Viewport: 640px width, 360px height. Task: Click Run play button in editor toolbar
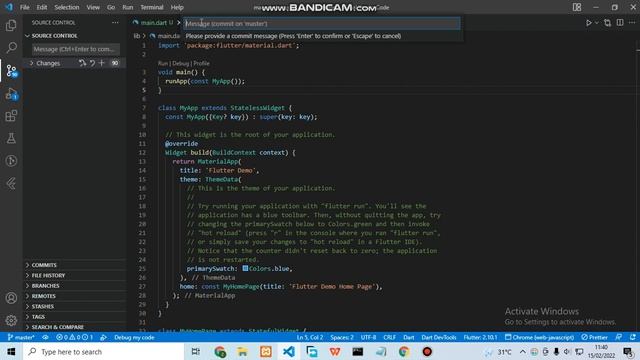(x=589, y=23)
